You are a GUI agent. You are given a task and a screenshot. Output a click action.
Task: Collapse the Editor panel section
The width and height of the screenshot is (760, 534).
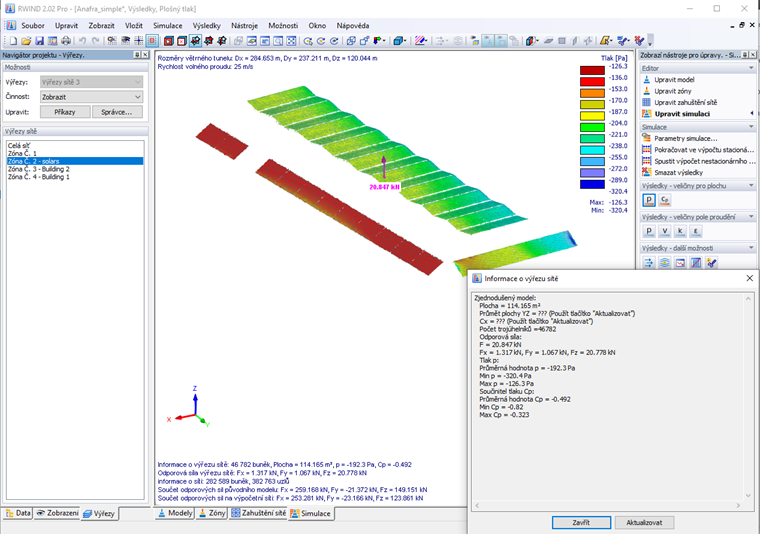(751, 68)
